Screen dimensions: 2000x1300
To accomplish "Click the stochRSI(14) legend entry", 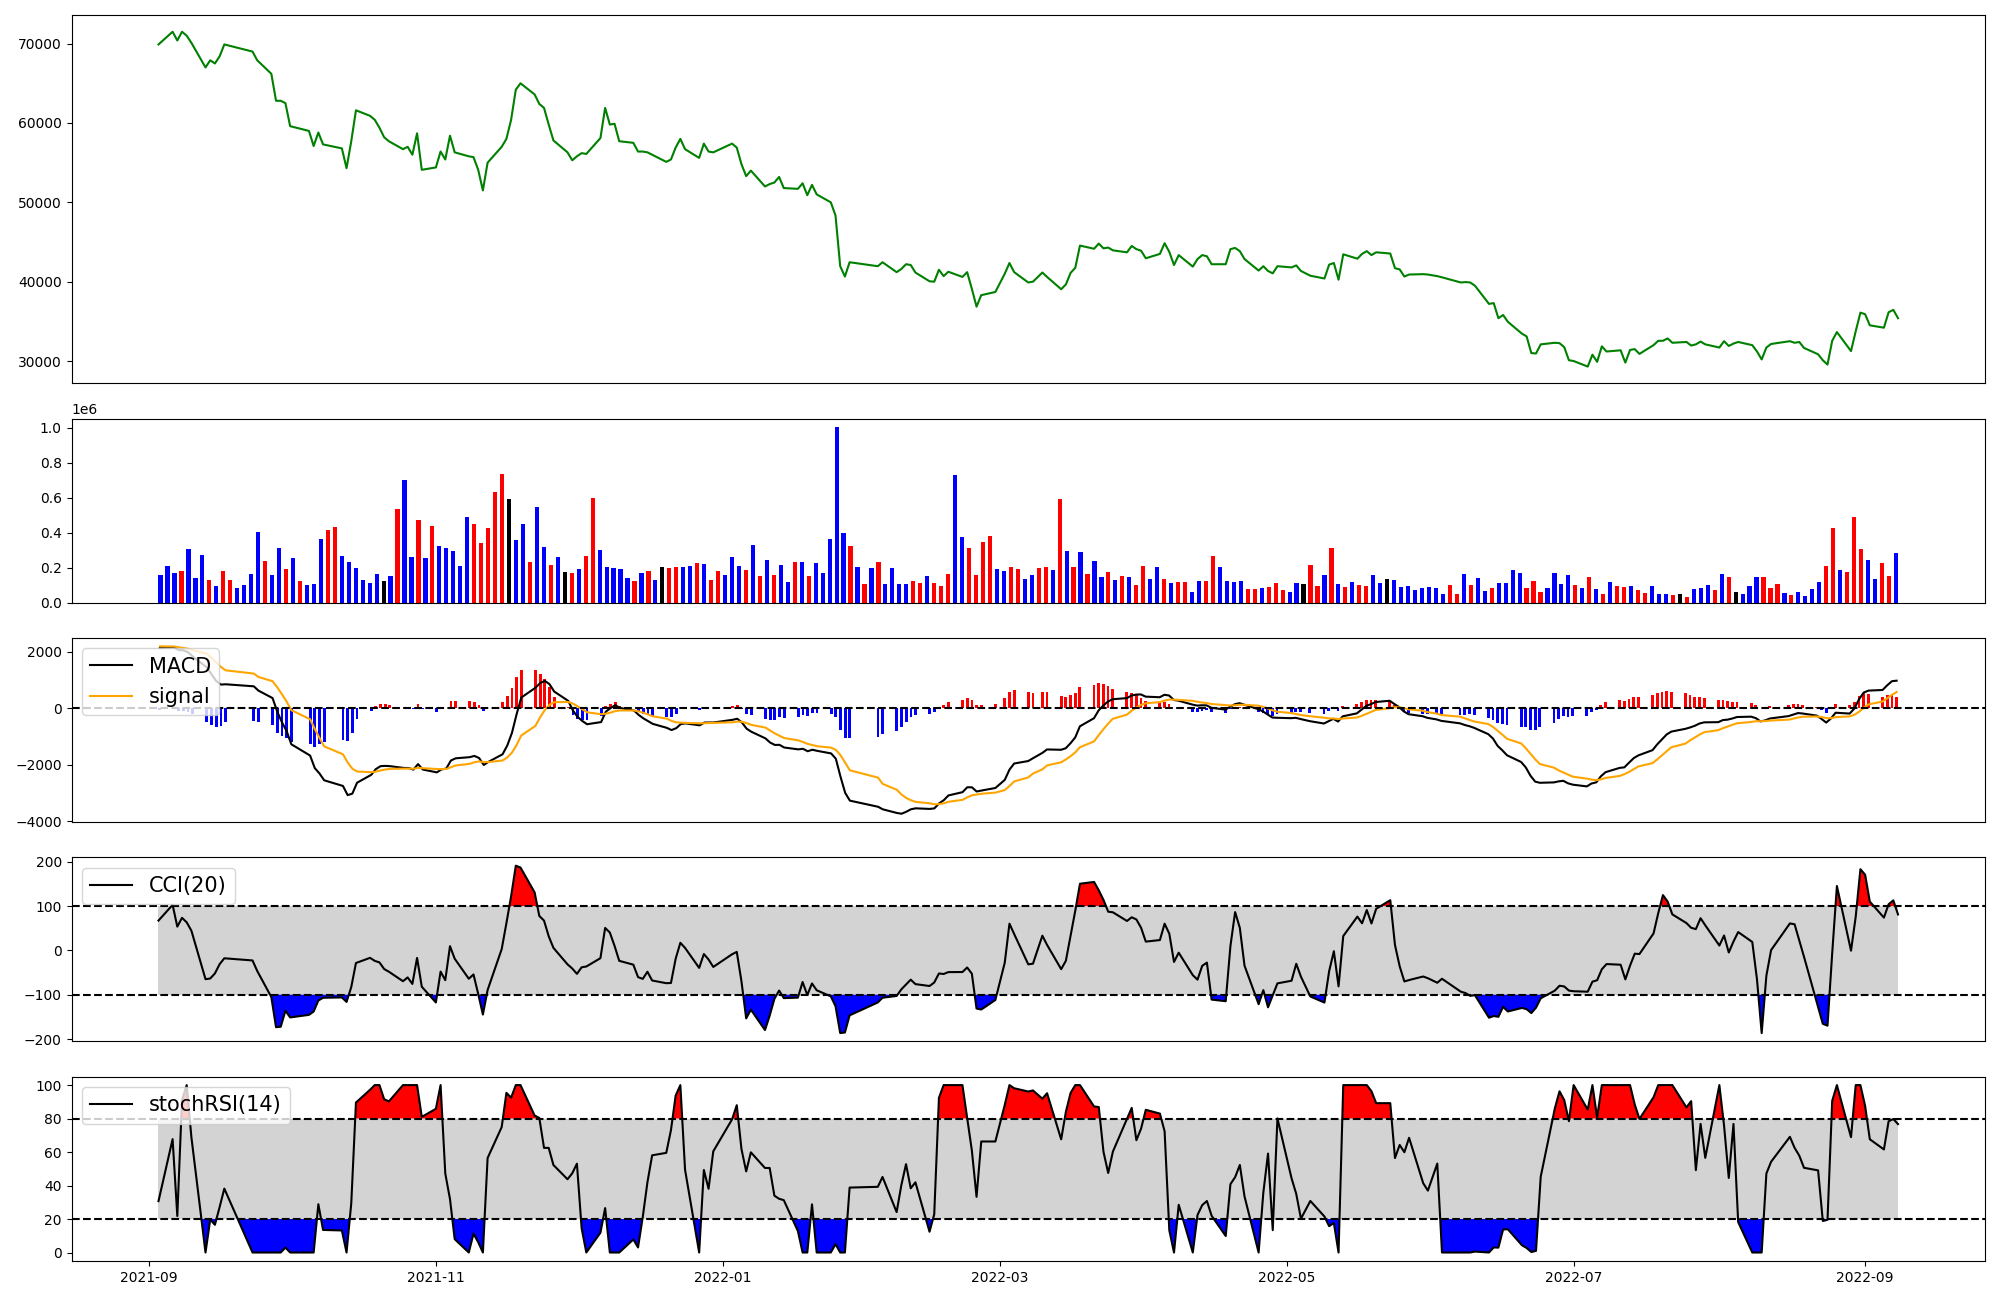I will (x=213, y=1104).
